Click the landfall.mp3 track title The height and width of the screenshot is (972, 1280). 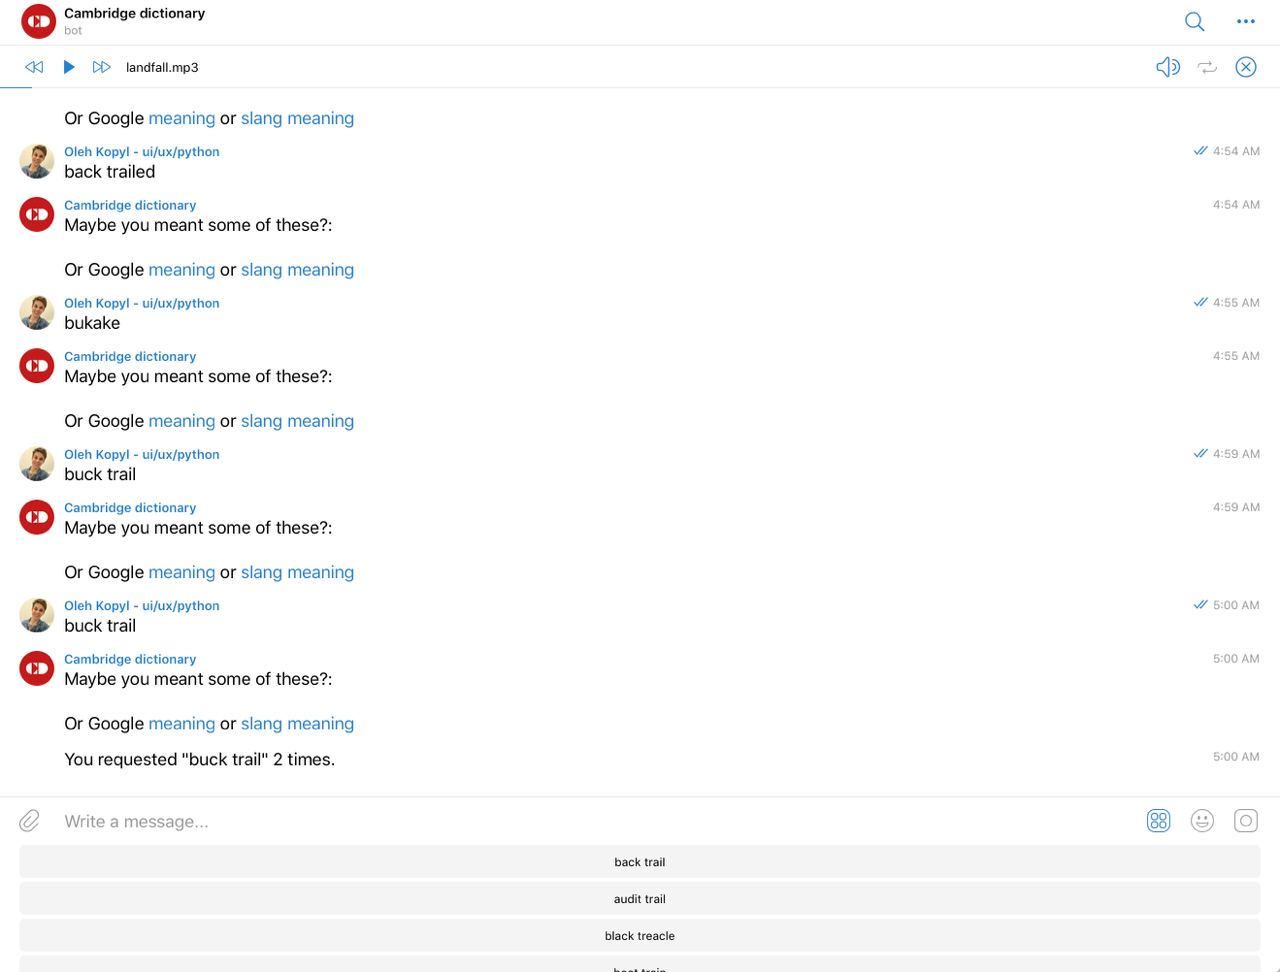click(x=162, y=67)
